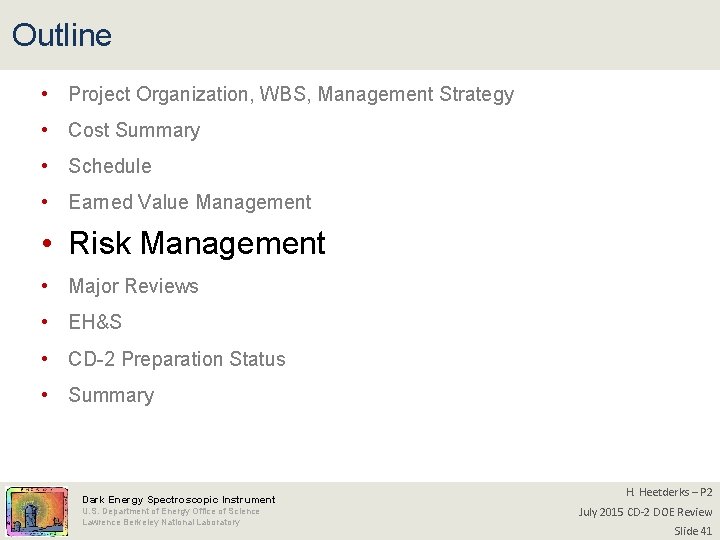Open the Earned Value Management item

pyautogui.click(x=190, y=203)
